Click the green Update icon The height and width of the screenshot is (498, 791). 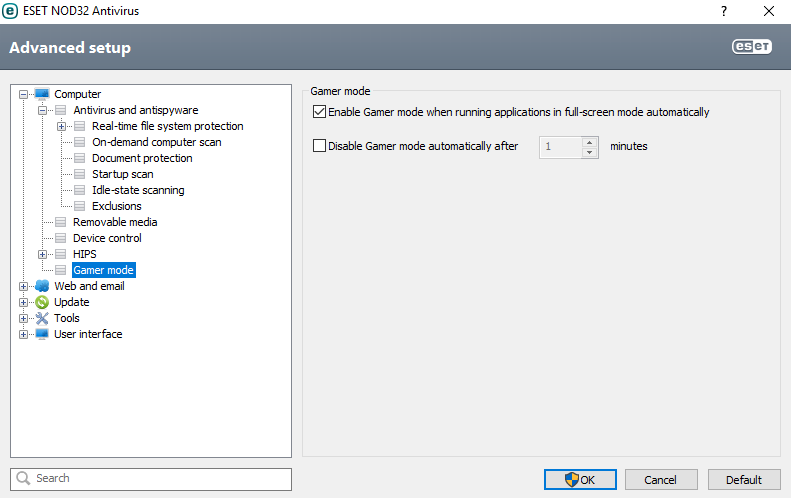point(42,302)
